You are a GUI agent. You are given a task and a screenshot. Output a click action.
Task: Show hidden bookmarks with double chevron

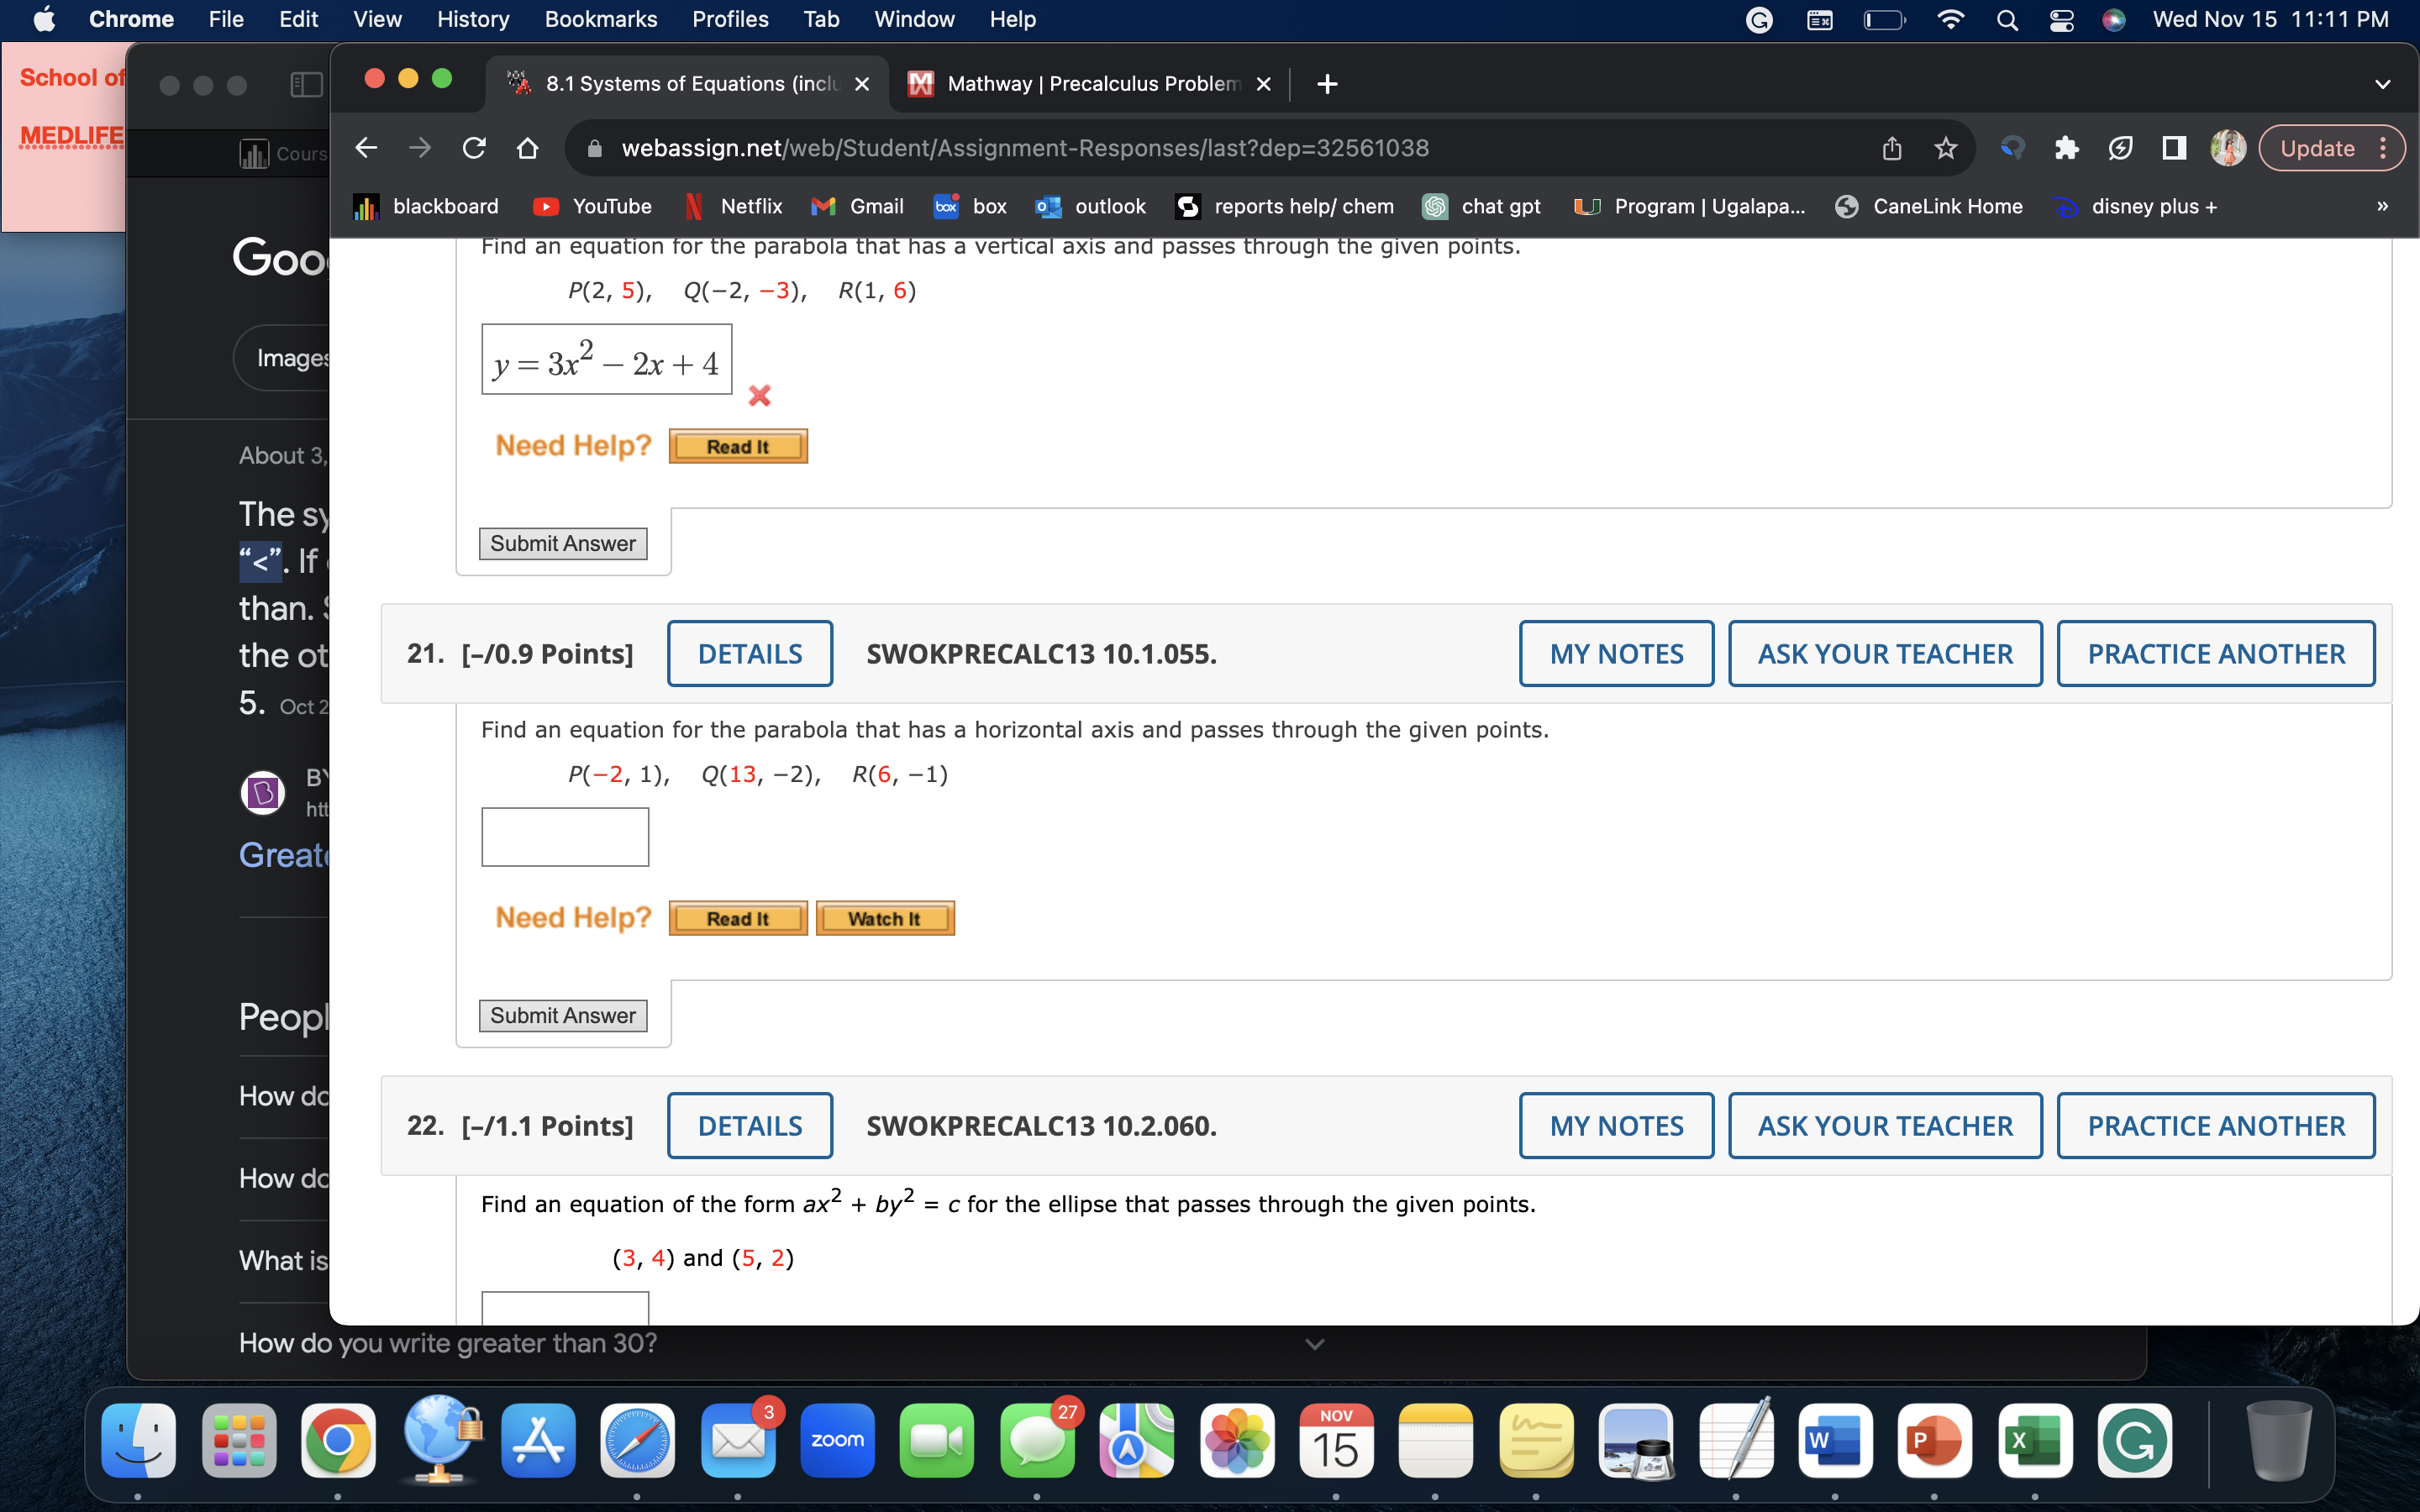(x=2382, y=206)
